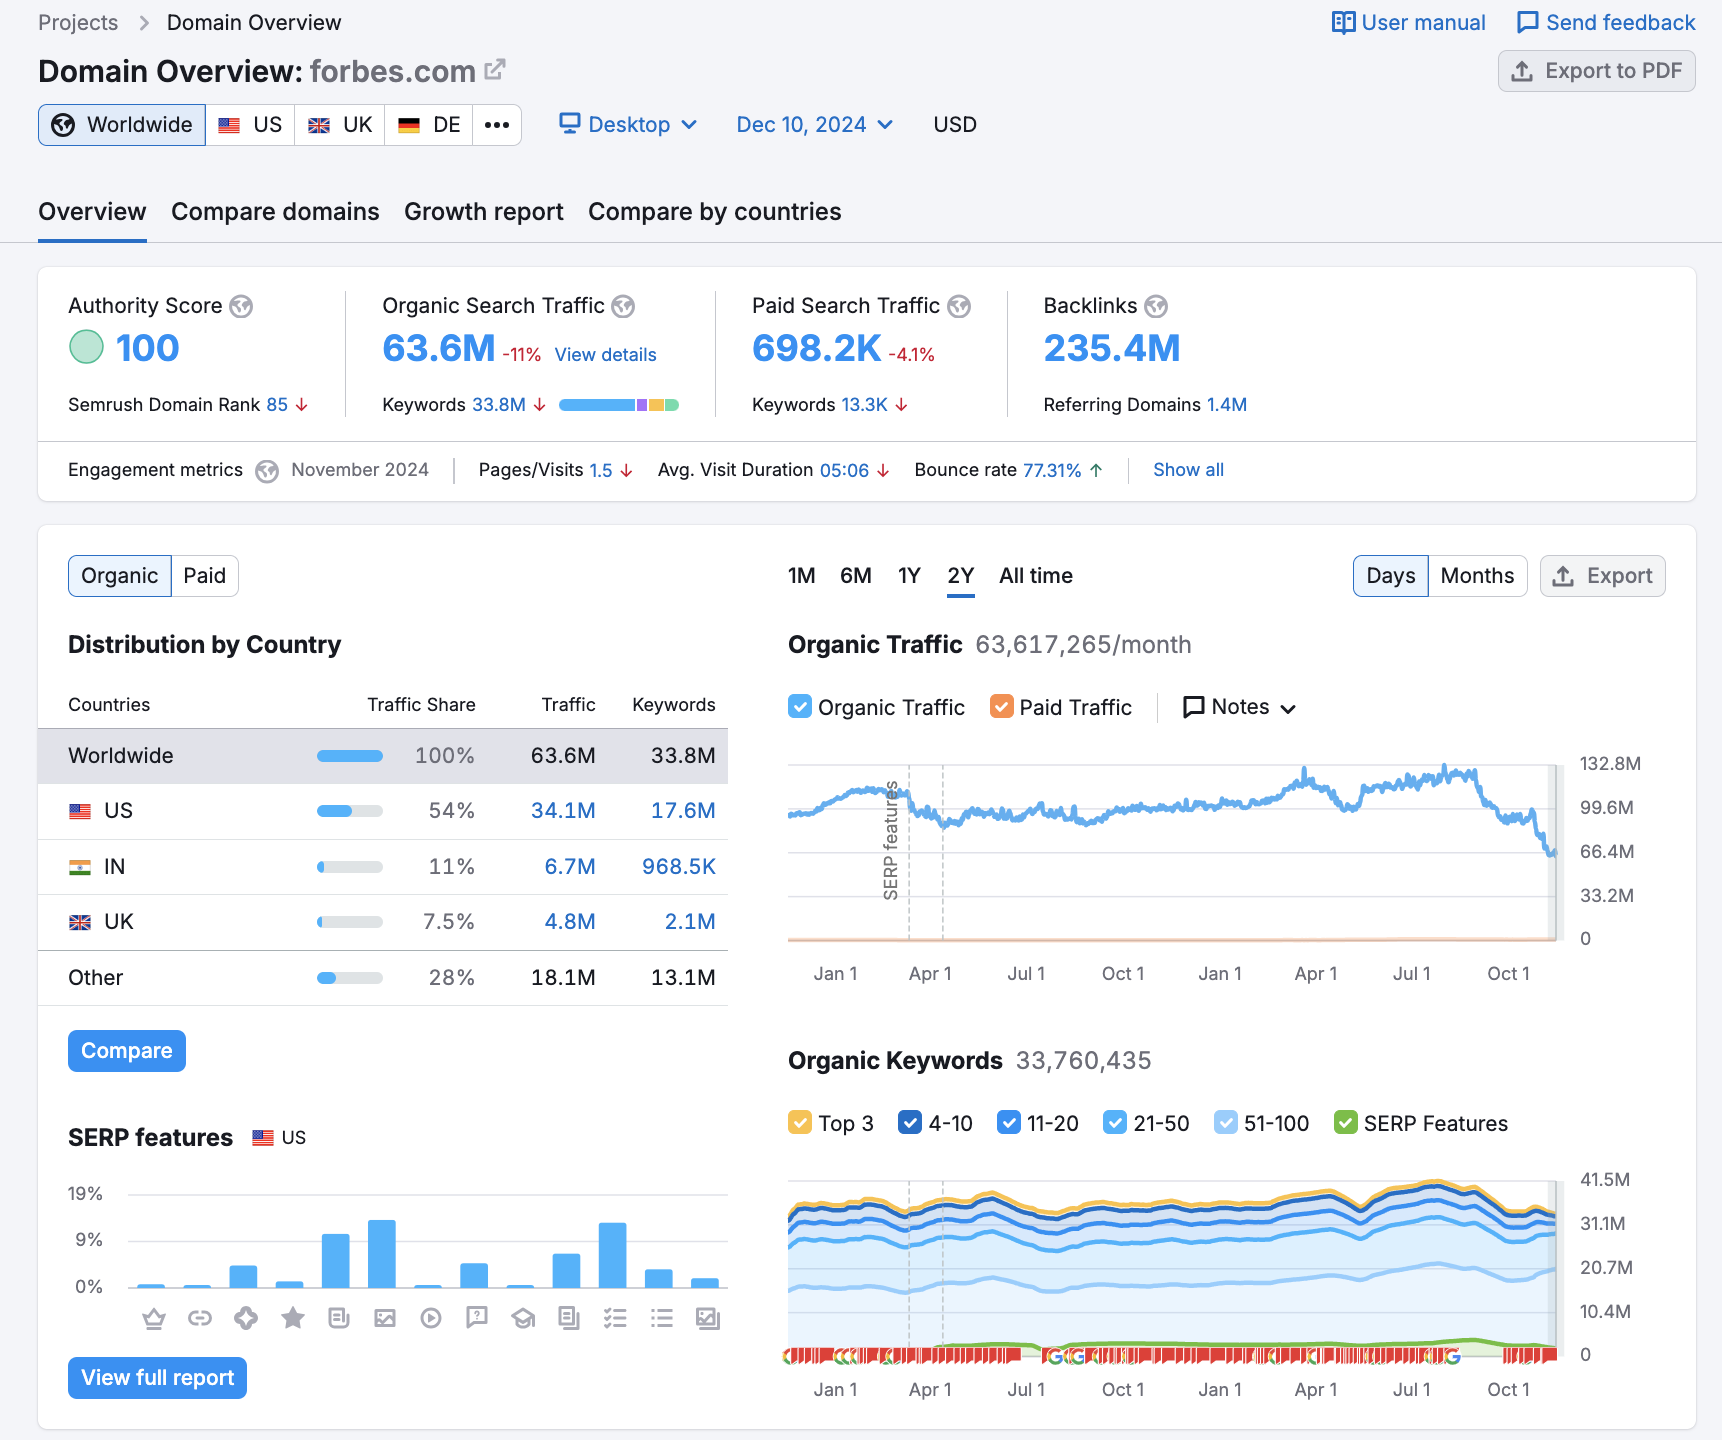This screenshot has width=1722, height=1440.
Task: Select the Growth report tab
Action: (484, 212)
